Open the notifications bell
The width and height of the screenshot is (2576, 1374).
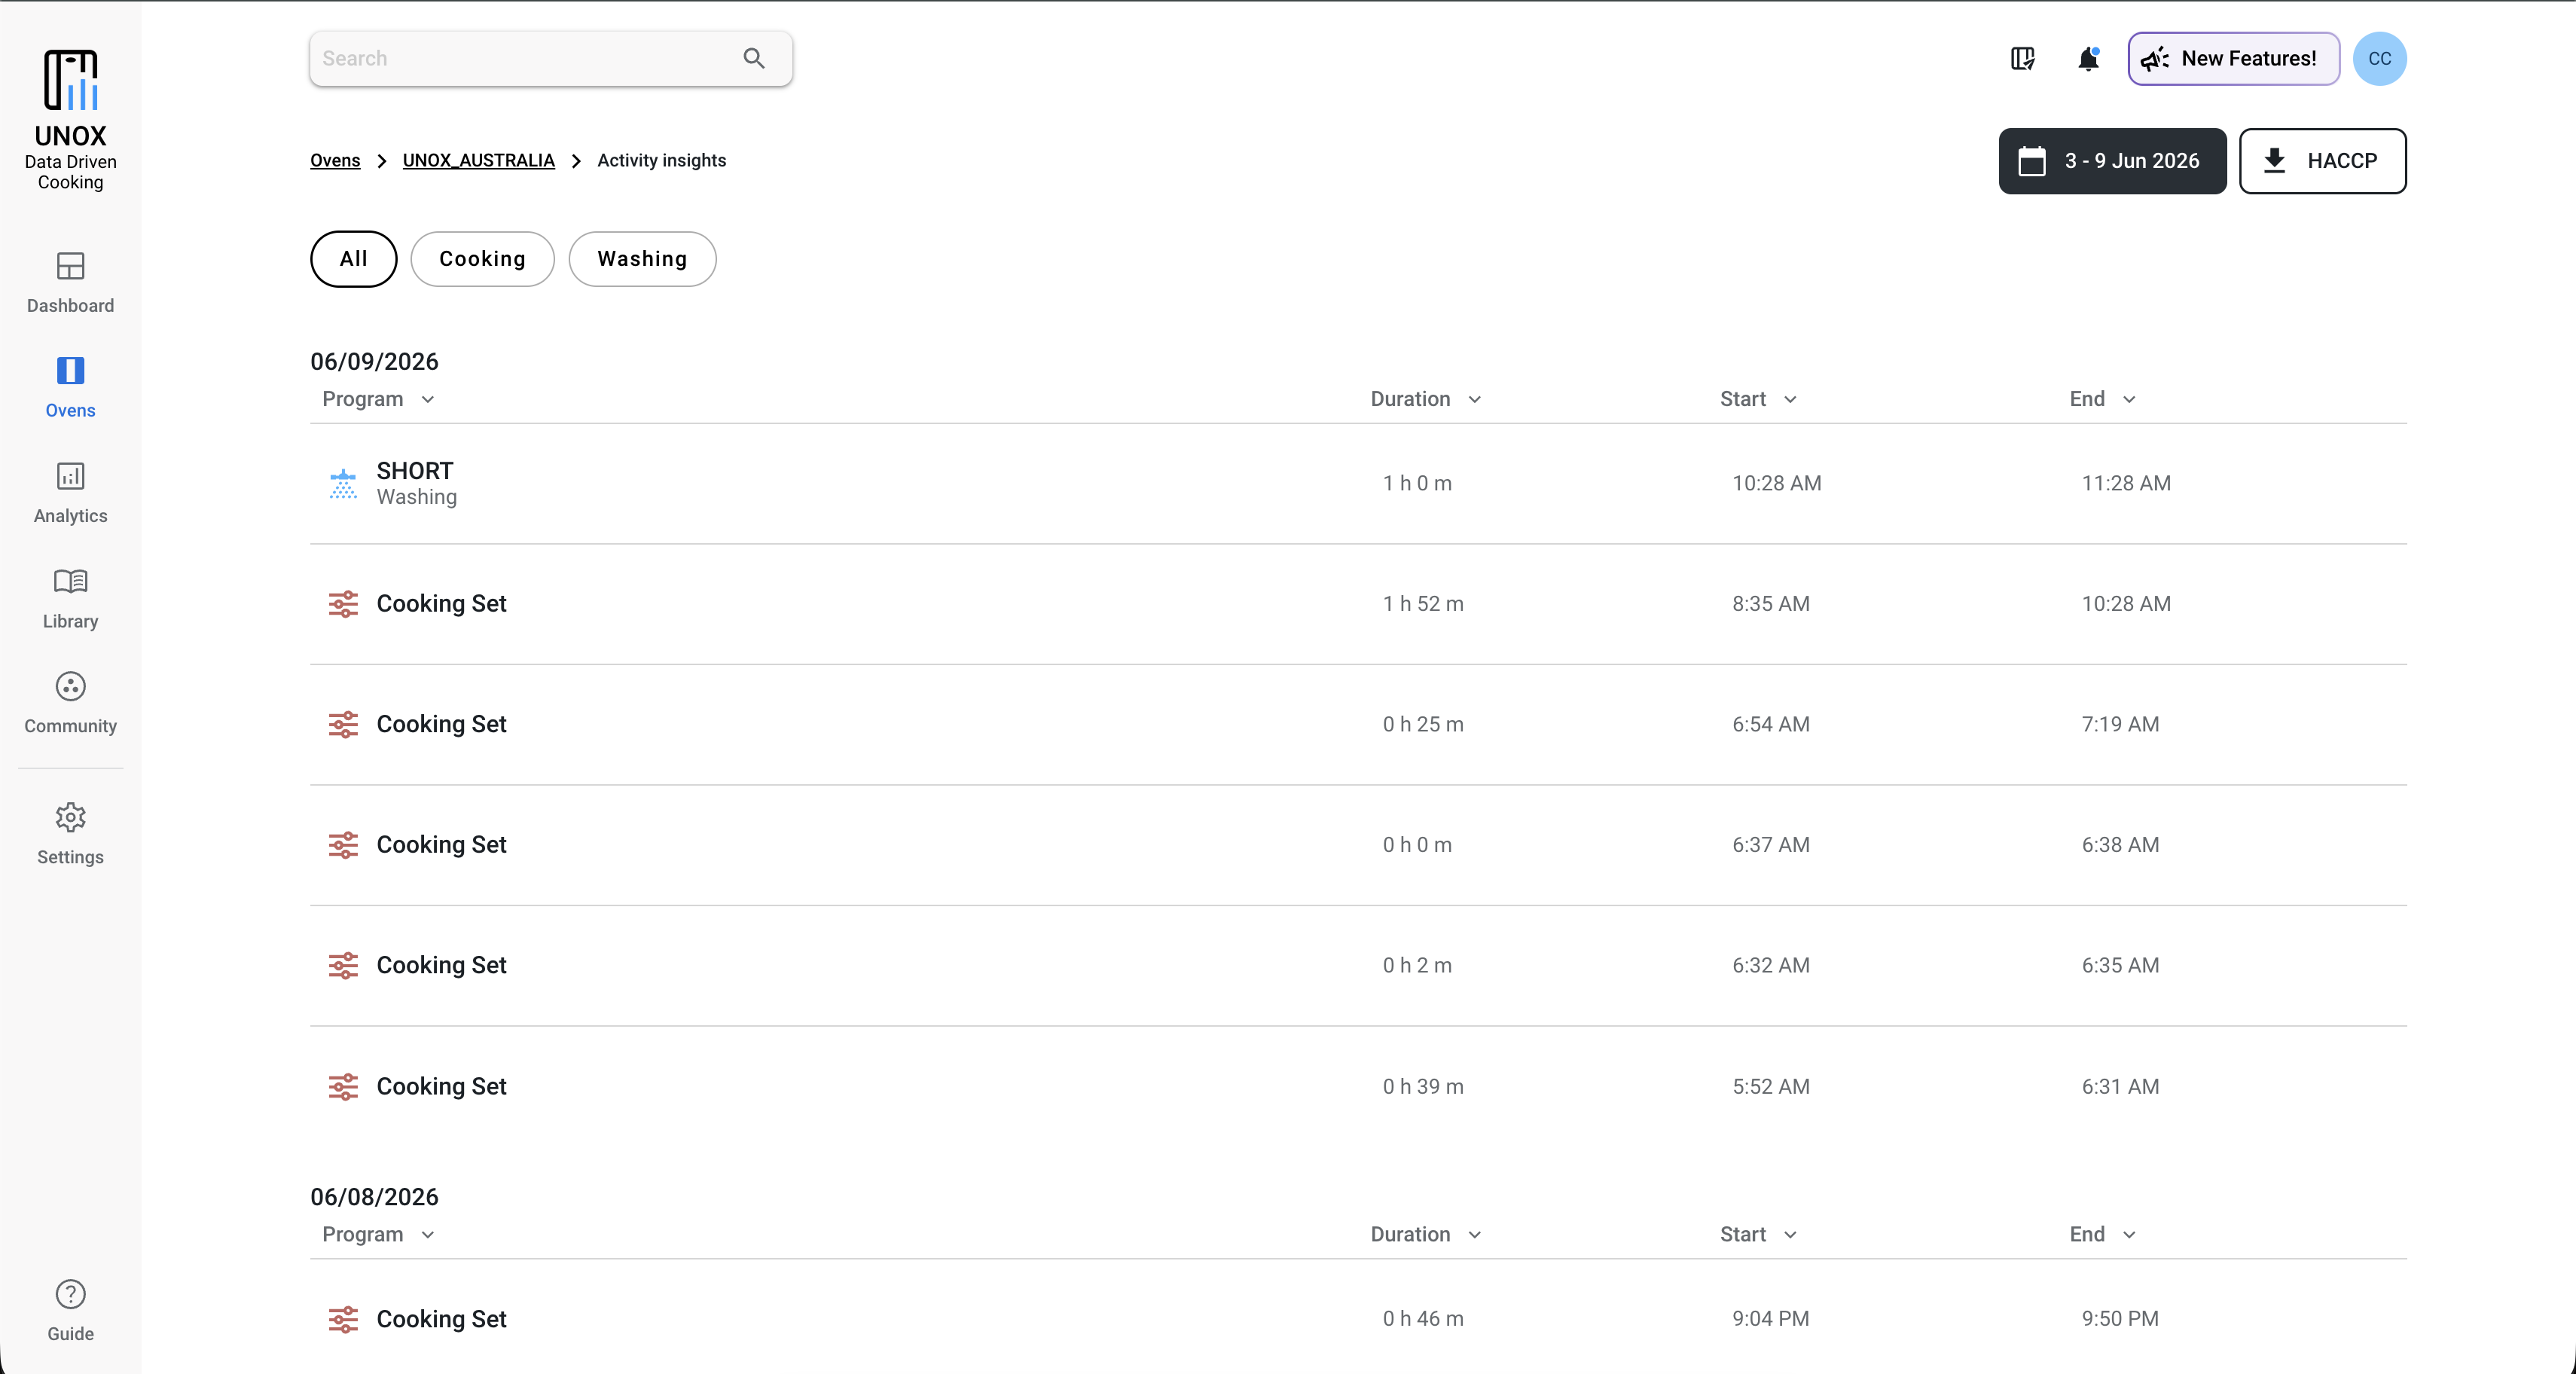(x=2088, y=58)
